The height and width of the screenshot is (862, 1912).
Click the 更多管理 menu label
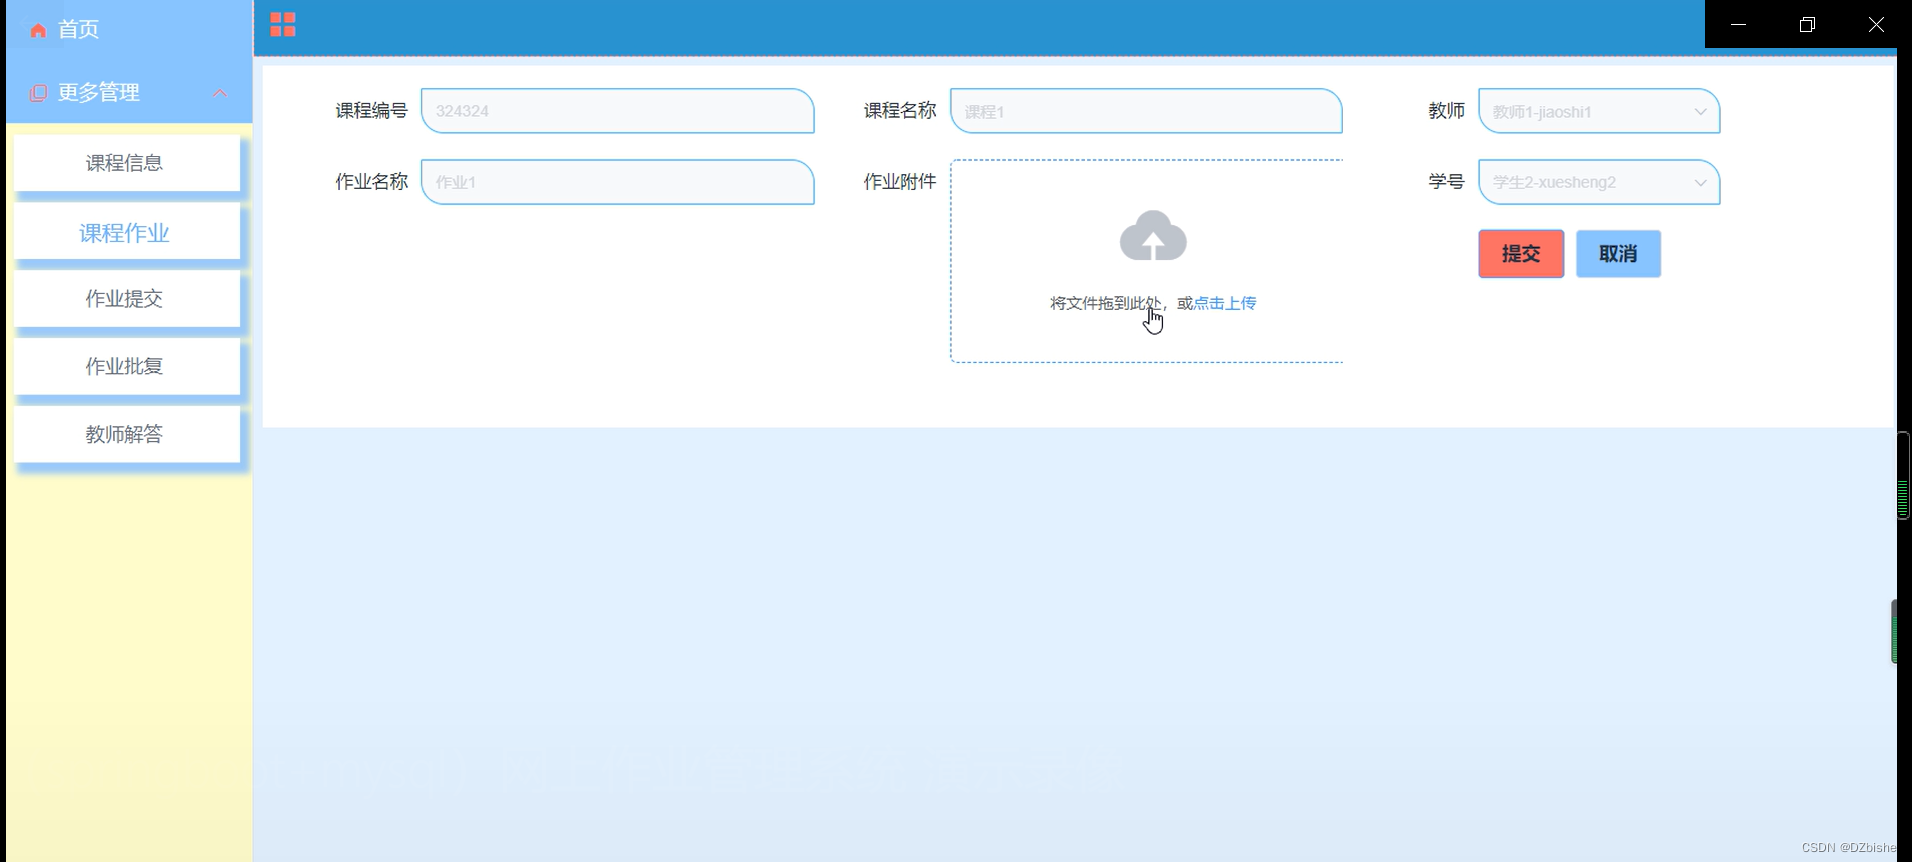[x=98, y=93]
